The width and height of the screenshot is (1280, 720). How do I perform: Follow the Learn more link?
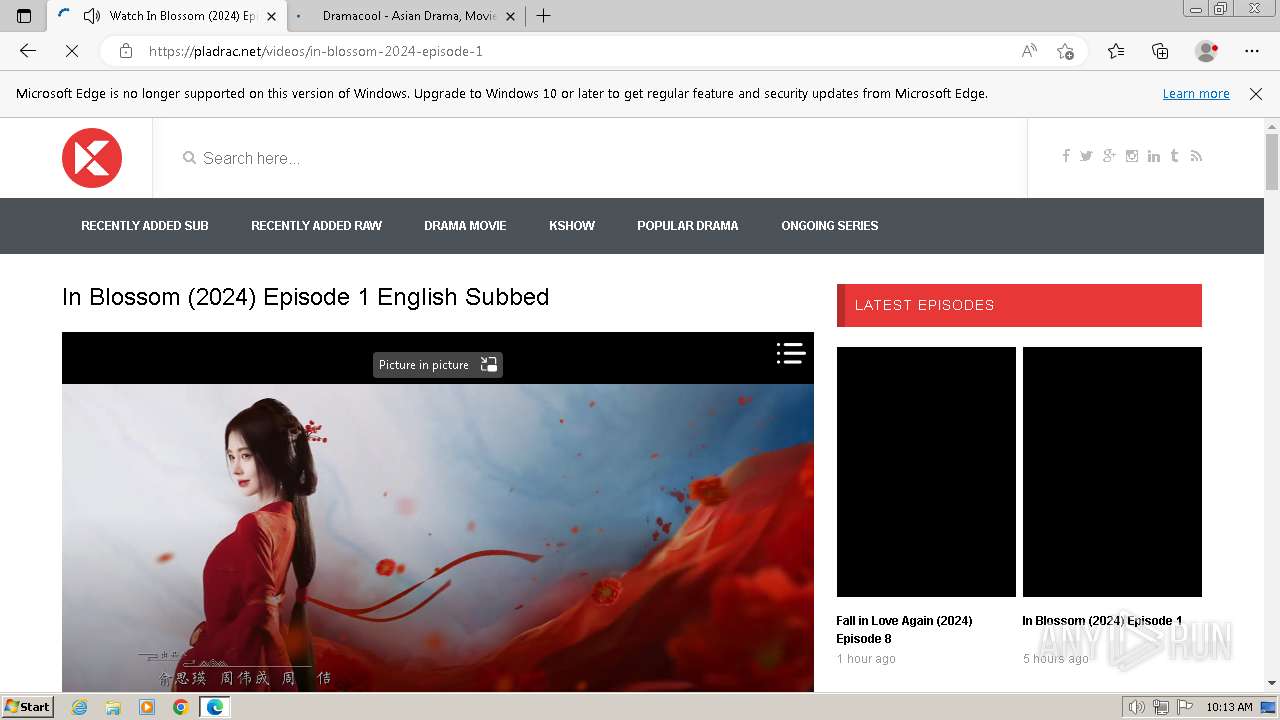pos(1196,94)
